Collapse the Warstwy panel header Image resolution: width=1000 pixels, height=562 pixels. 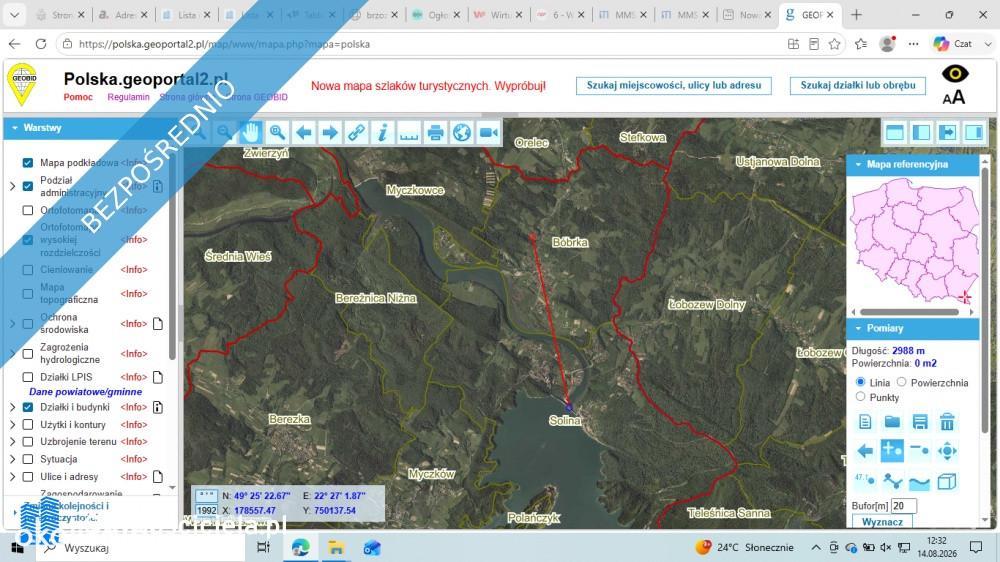(93, 128)
